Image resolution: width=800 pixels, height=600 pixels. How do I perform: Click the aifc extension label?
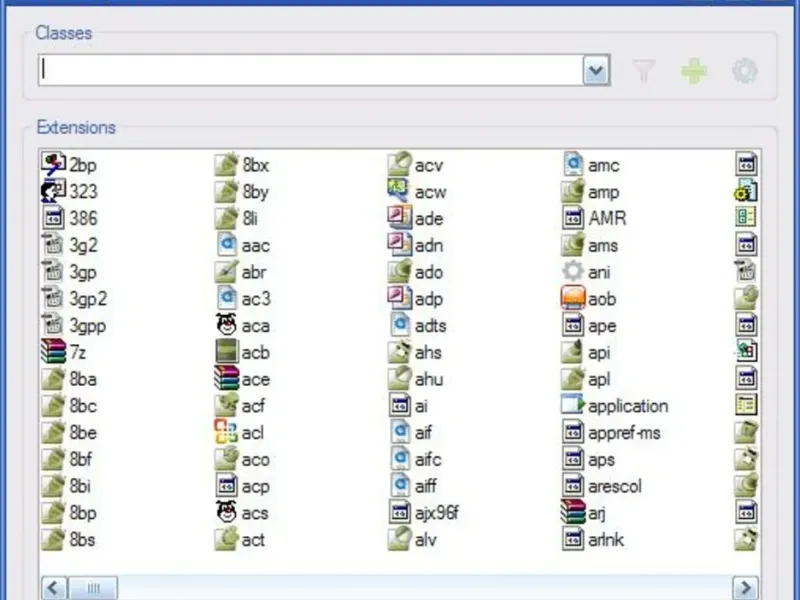428,460
